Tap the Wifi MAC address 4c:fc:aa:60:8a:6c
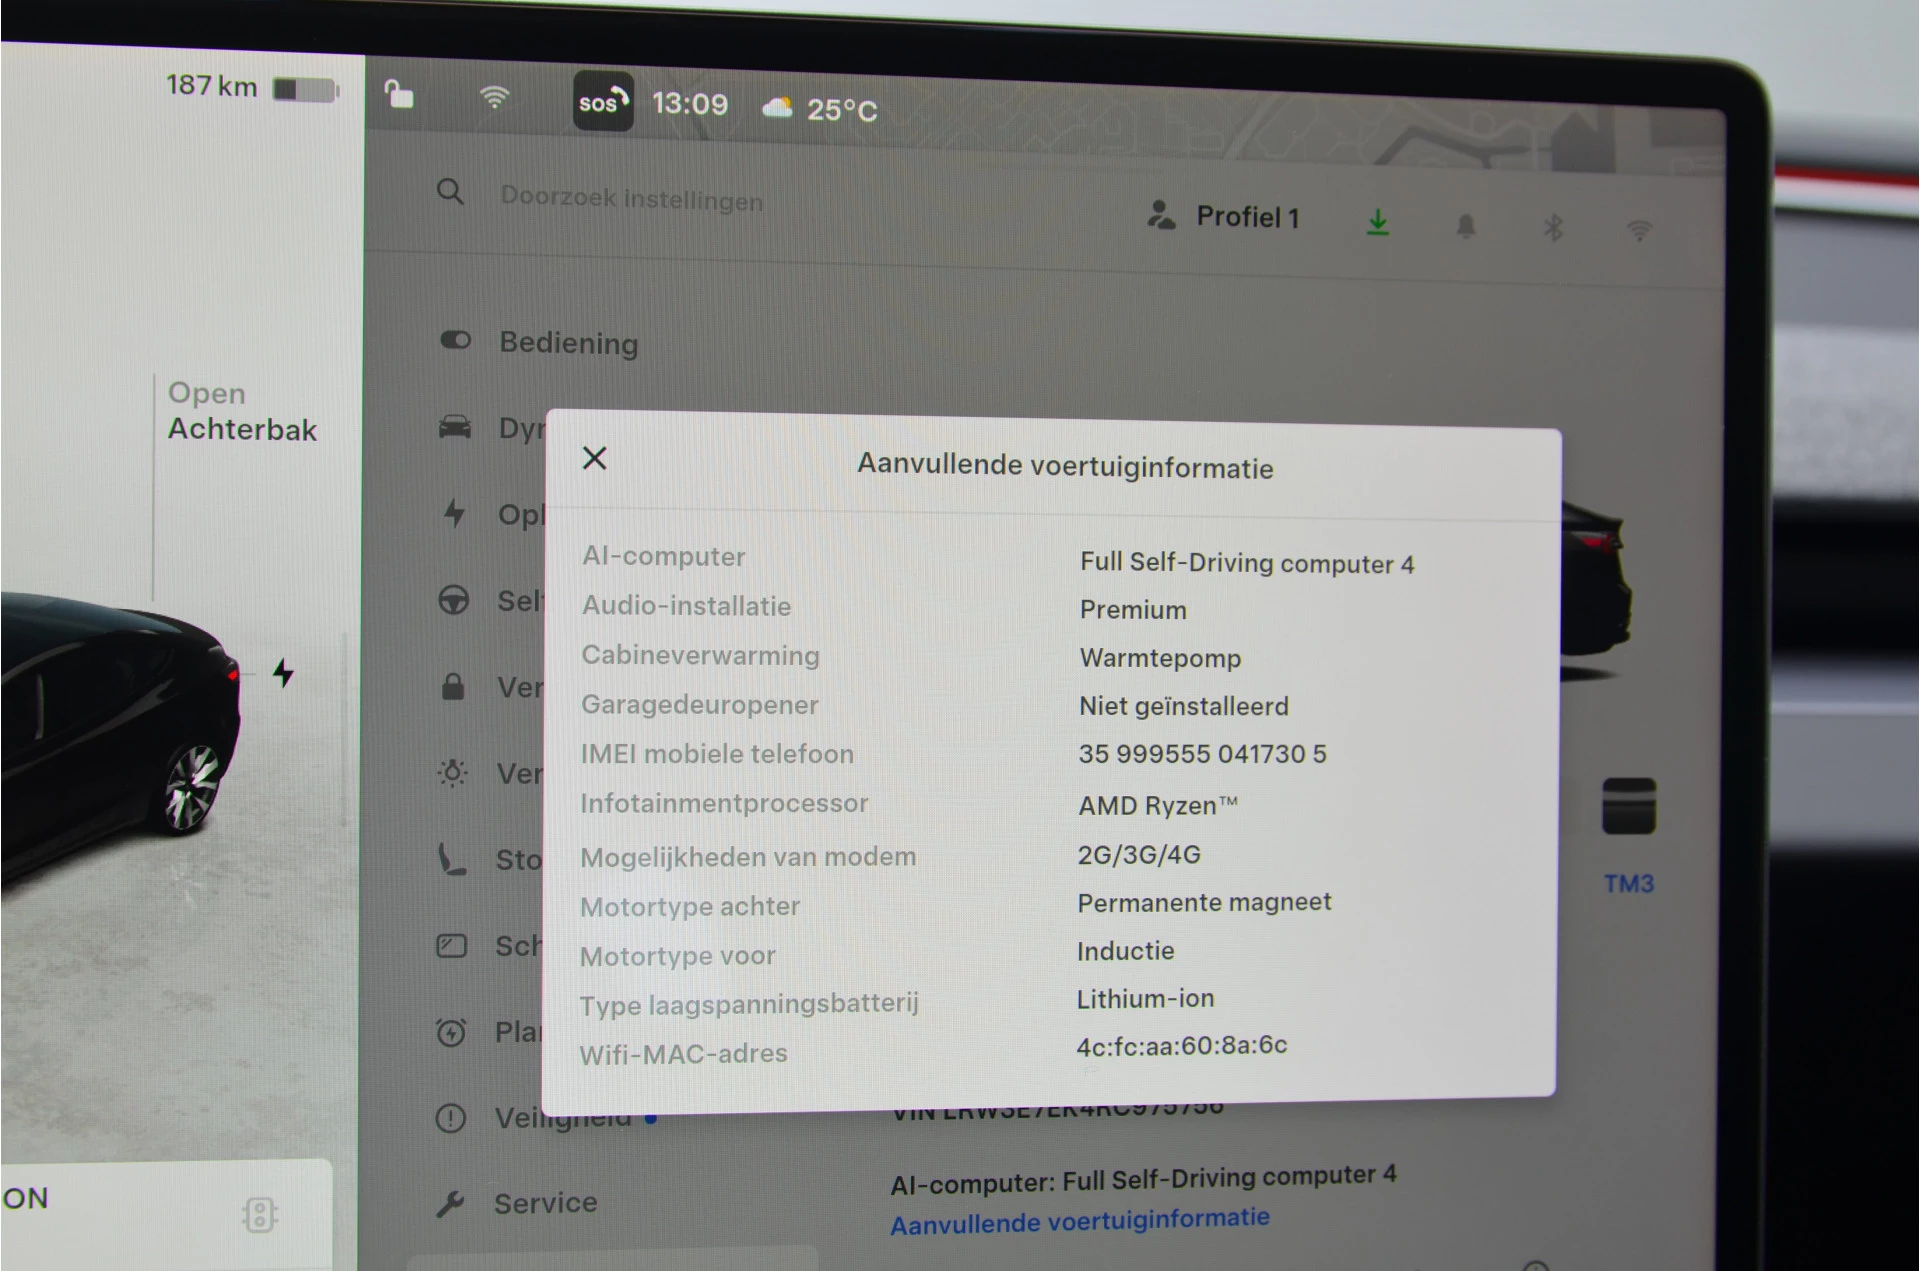This screenshot has width=1920, height=1271. coord(1181,1046)
